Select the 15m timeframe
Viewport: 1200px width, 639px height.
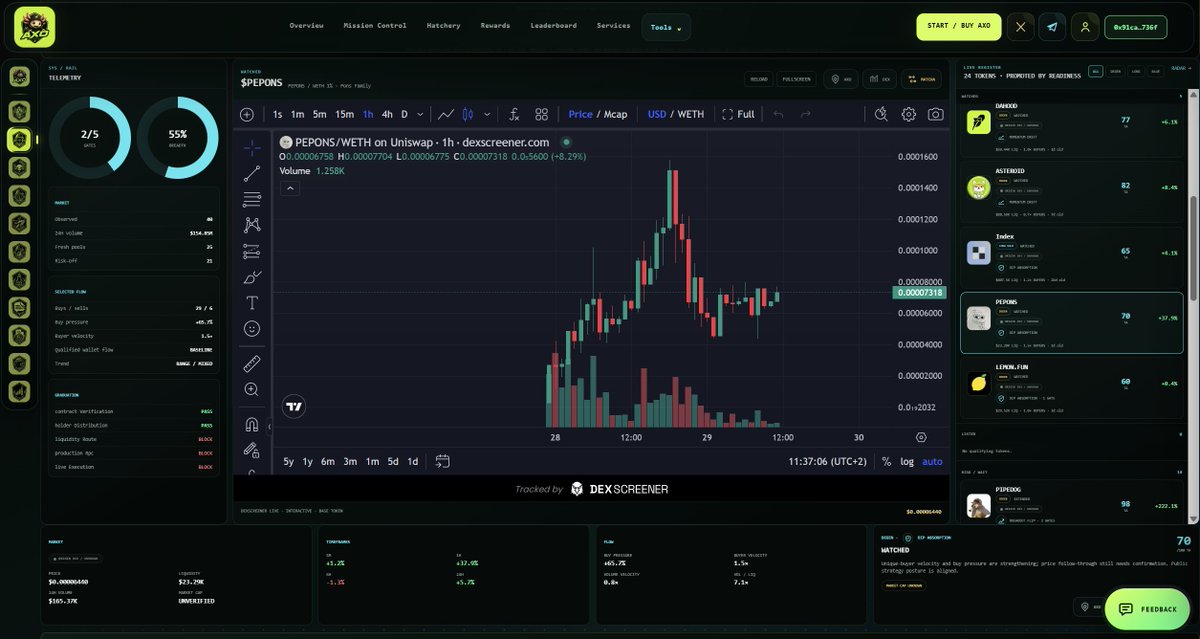coord(344,114)
